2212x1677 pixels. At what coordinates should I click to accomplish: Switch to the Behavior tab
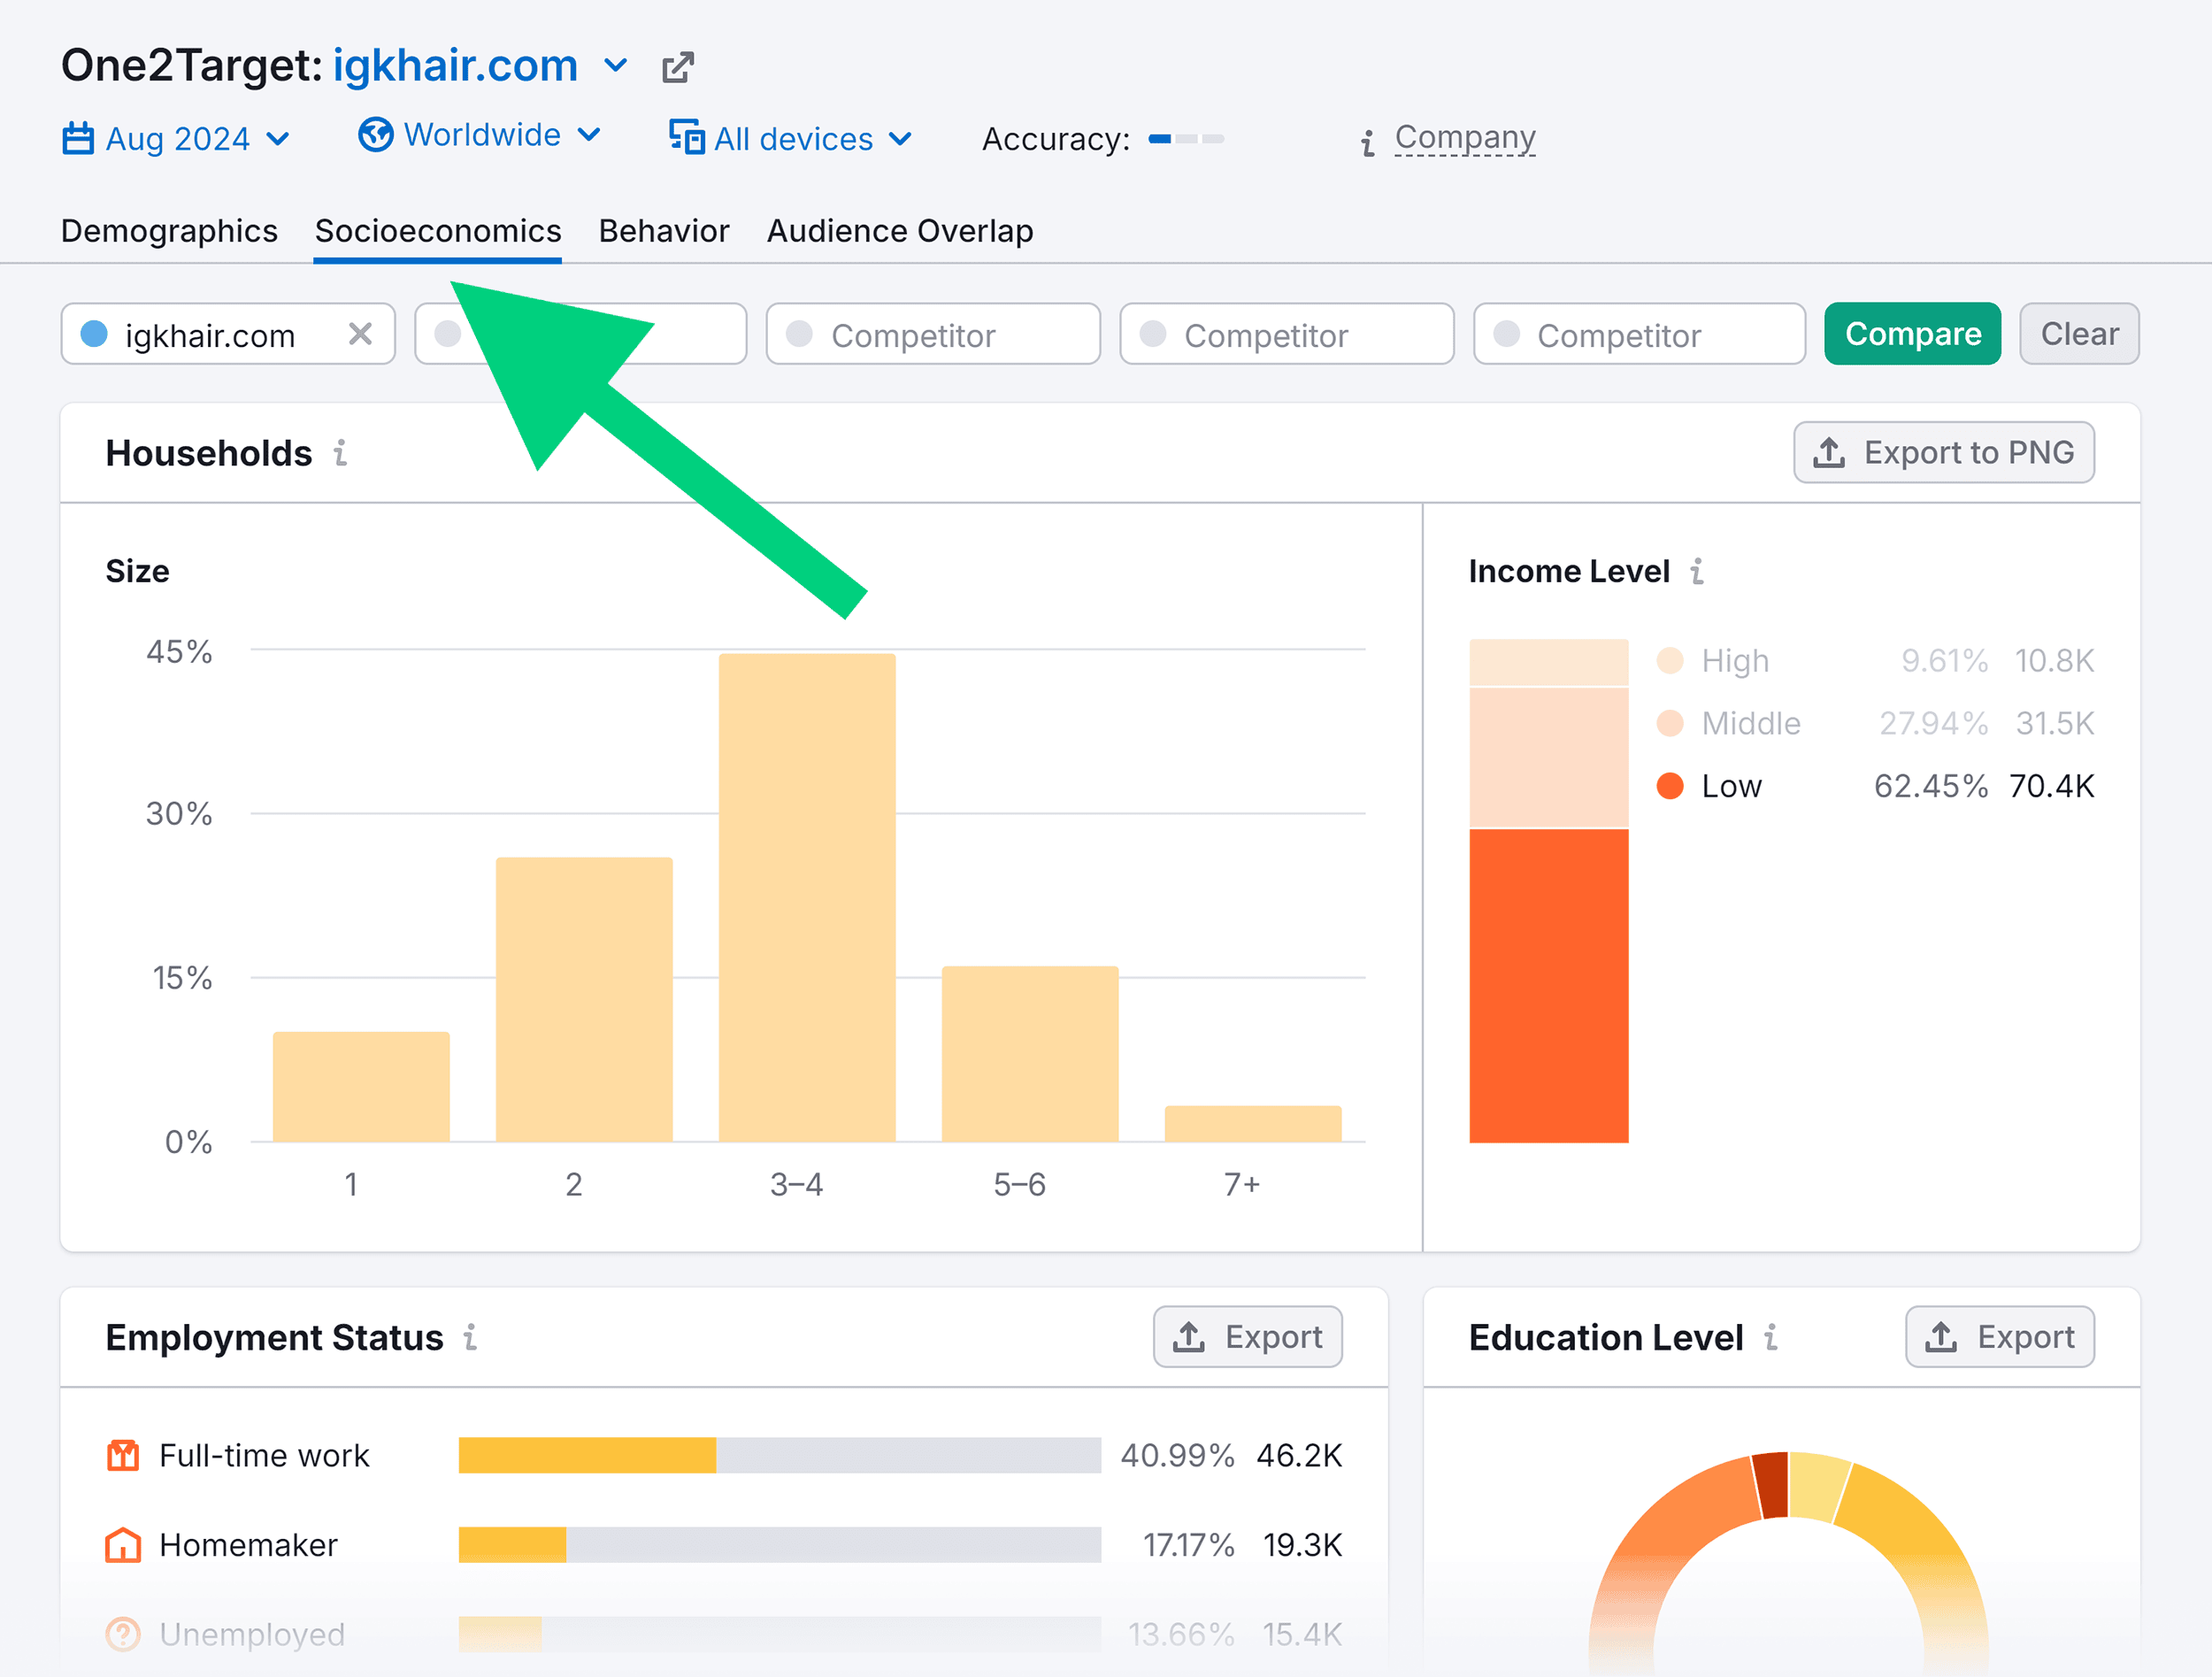[x=665, y=229]
